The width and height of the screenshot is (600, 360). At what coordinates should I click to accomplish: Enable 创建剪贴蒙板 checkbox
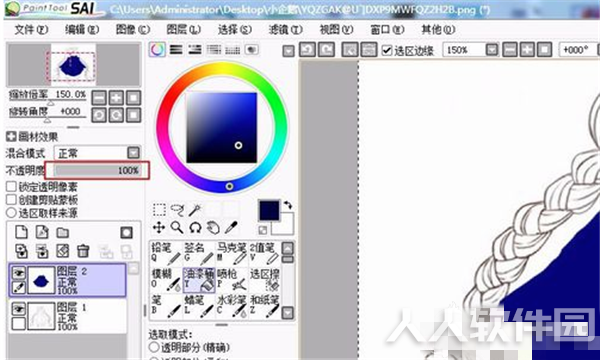click(11, 200)
